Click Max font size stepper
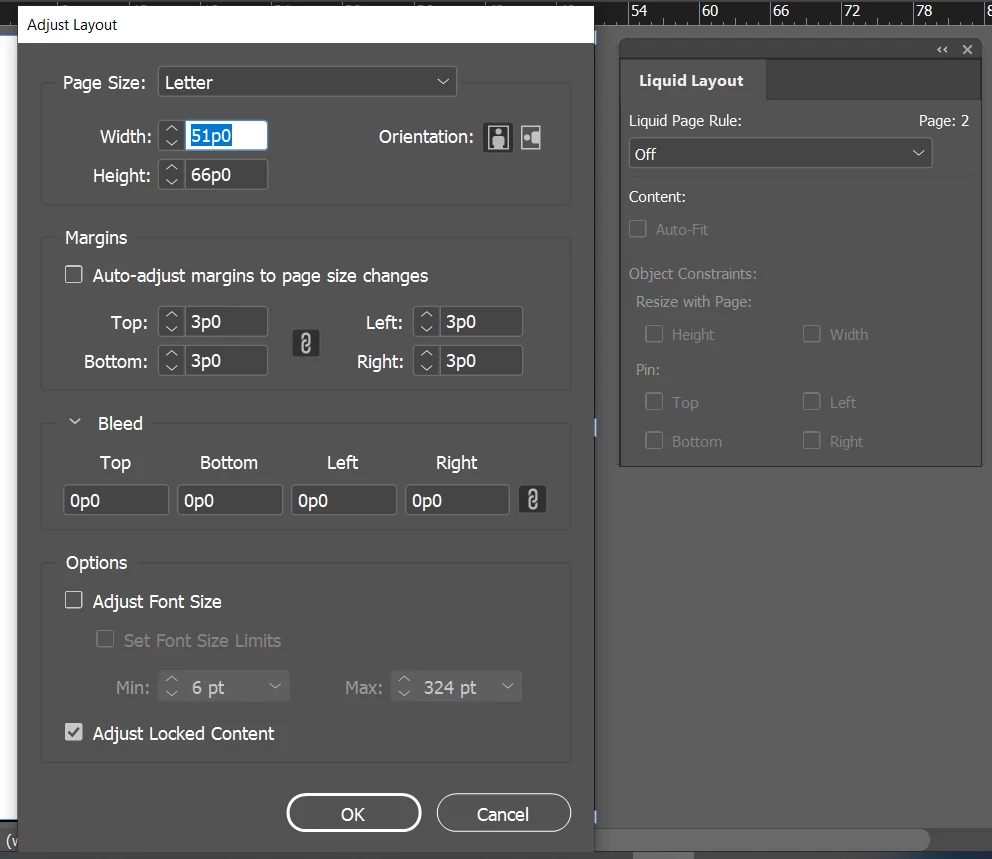 (404, 686)
